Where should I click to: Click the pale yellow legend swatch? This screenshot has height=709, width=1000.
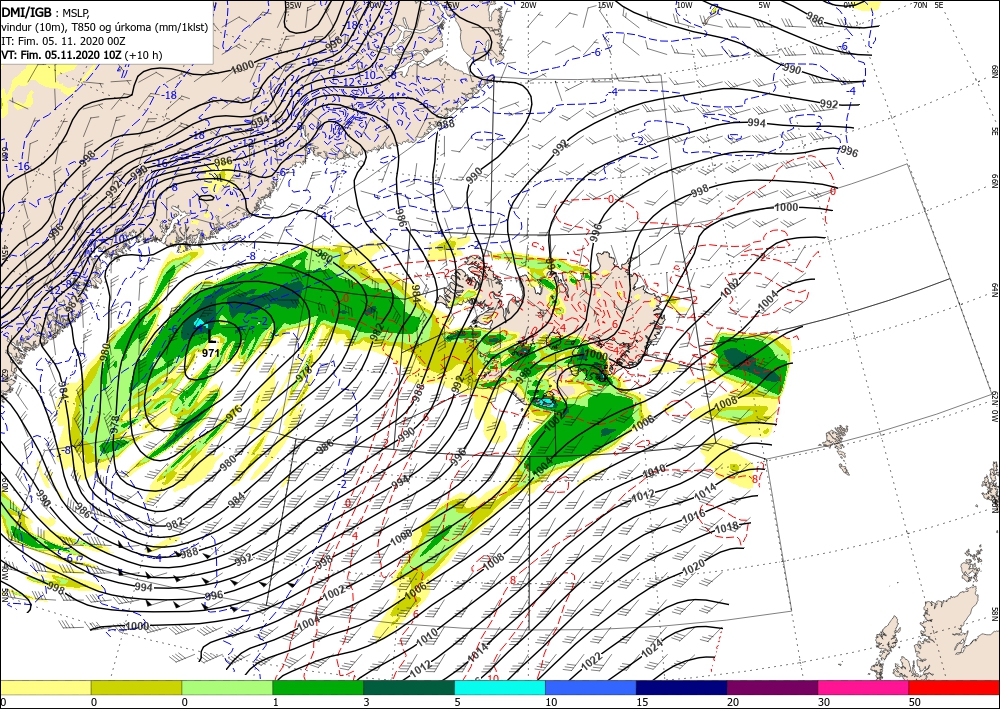point(45,687)
